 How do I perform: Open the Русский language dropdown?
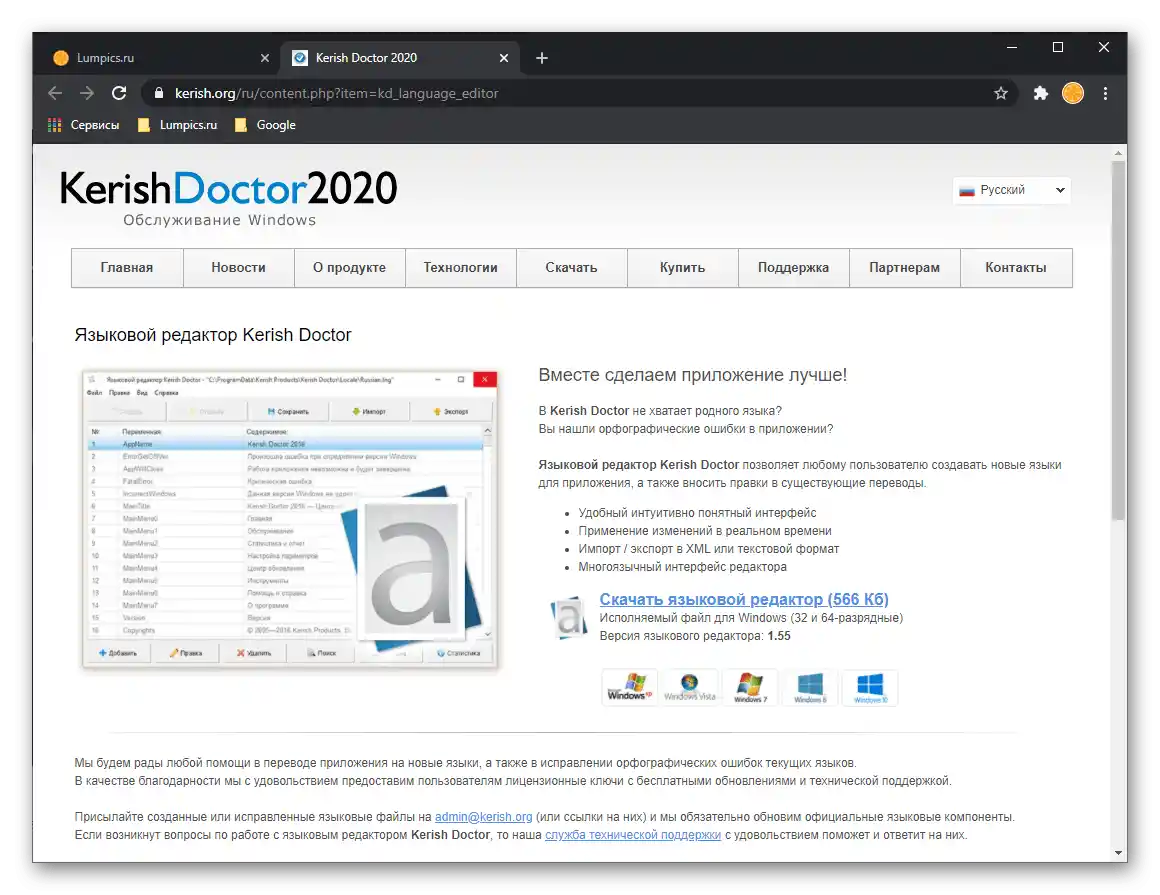point(1011,190)
